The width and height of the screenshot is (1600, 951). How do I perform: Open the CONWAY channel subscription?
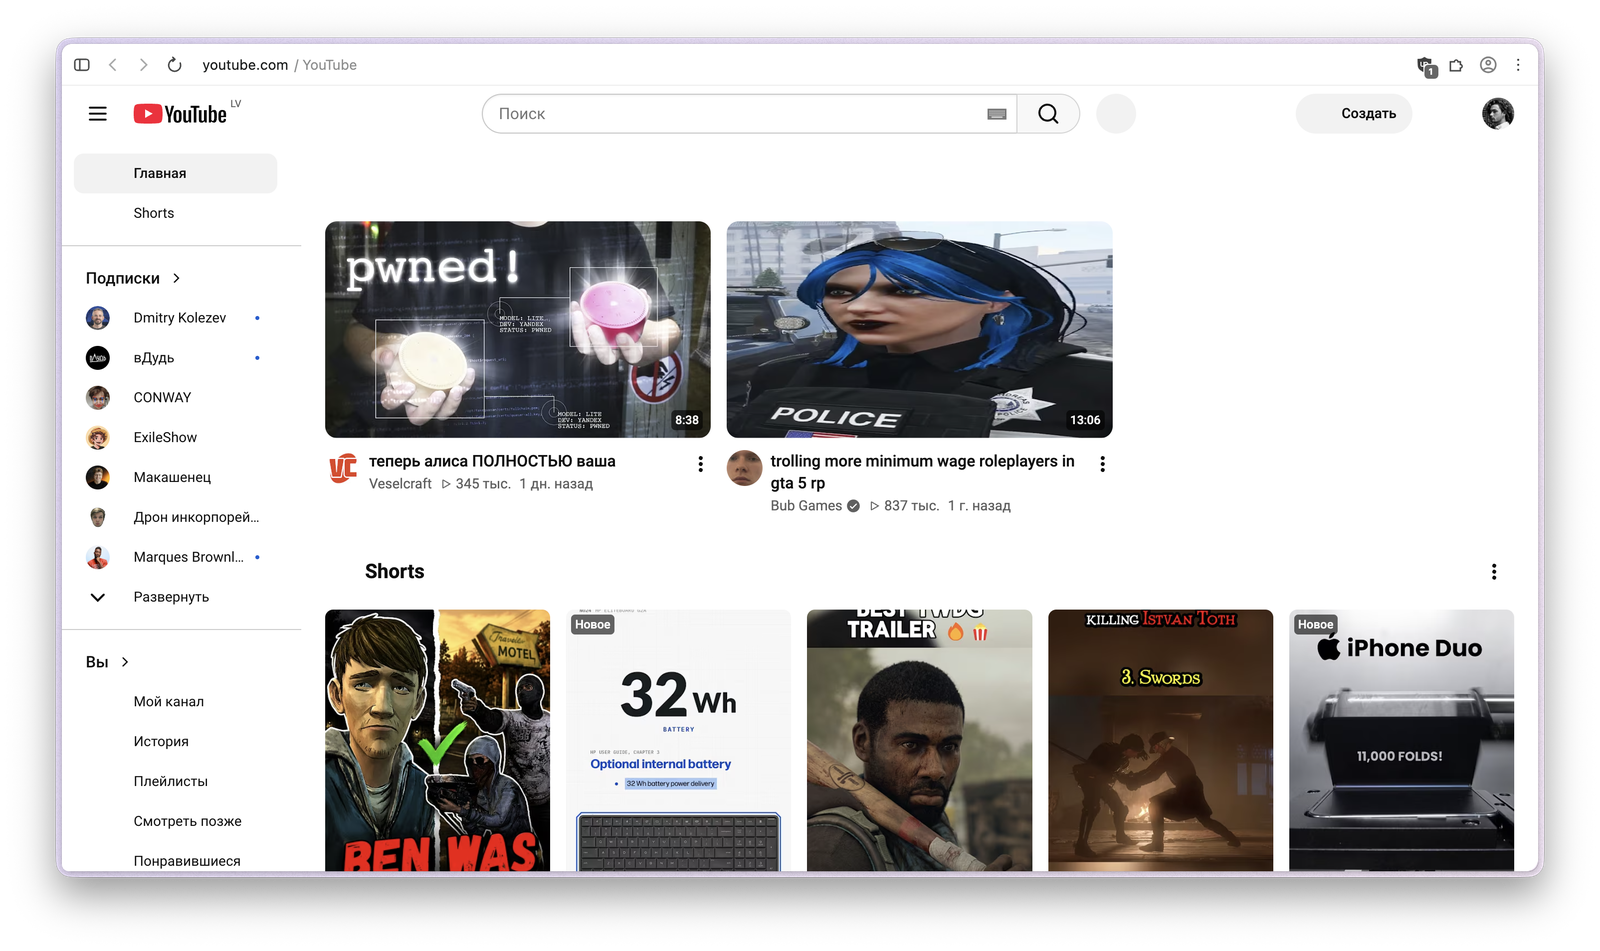pyautogui.click(x=175, y=397)
